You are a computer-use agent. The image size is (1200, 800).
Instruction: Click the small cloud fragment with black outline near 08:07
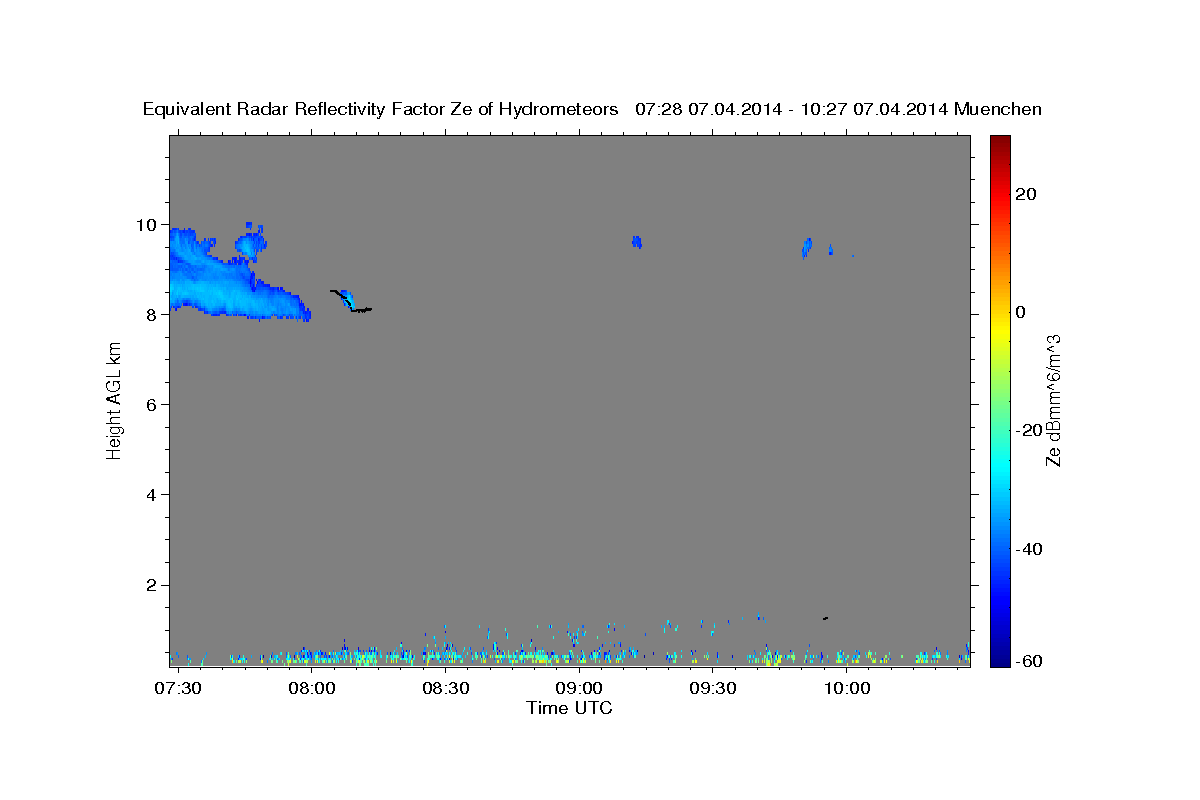click(x=349, y=300)
